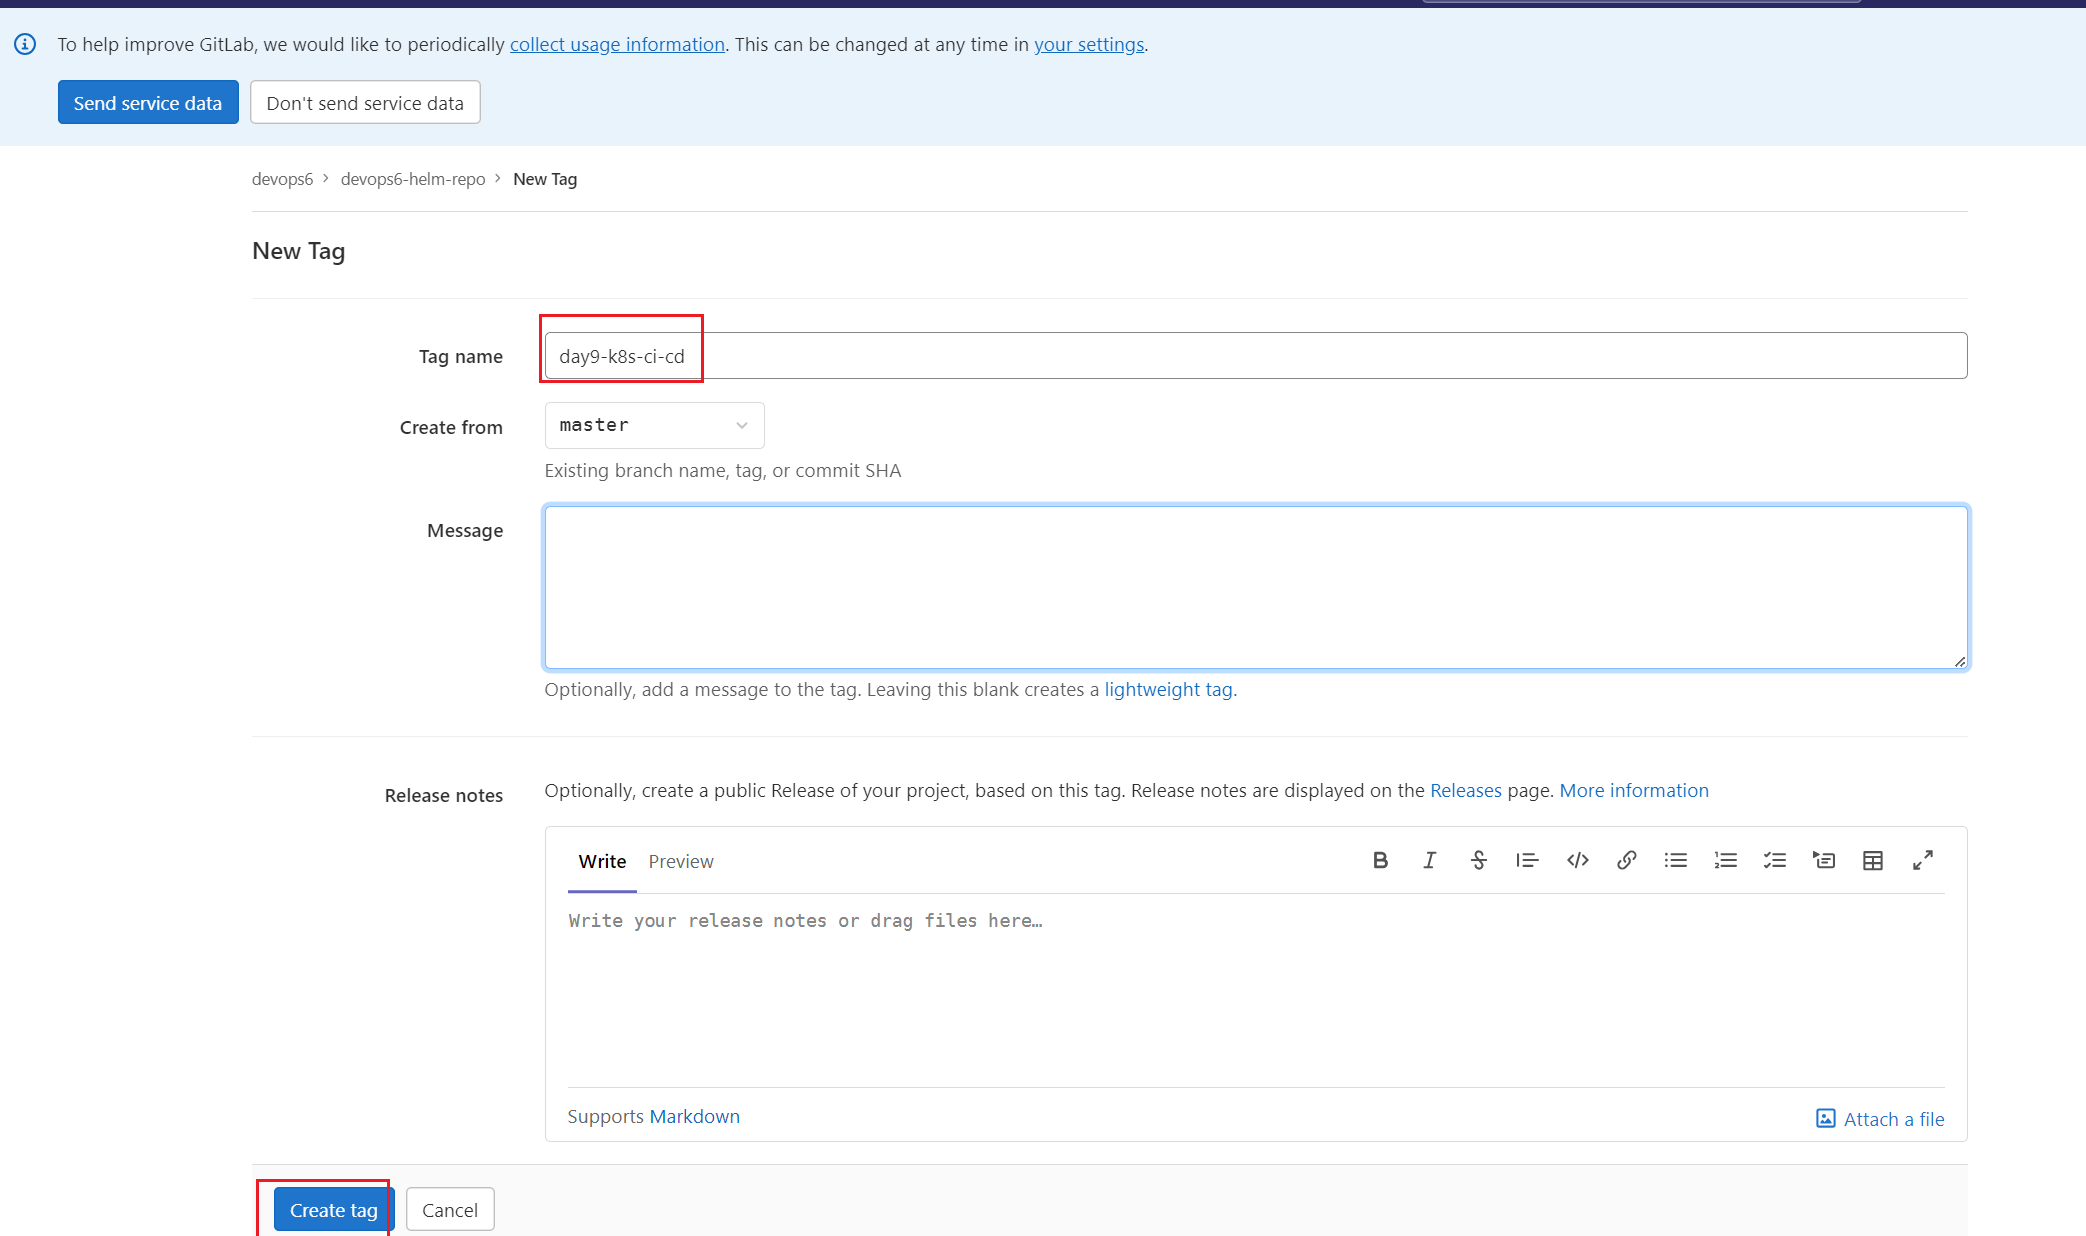The width and height of the screenshot is (2086, 1236).
Task: Insert a blockquote in release notes
Action: point(1527,860)
